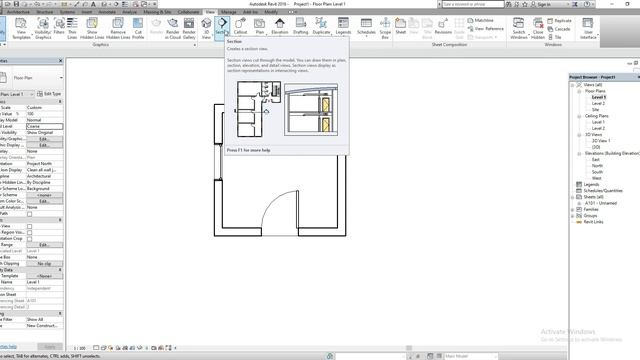Screen dimensions: 640x360
Task: Collapse Elevations Building Elevation node
Action: 579,153
